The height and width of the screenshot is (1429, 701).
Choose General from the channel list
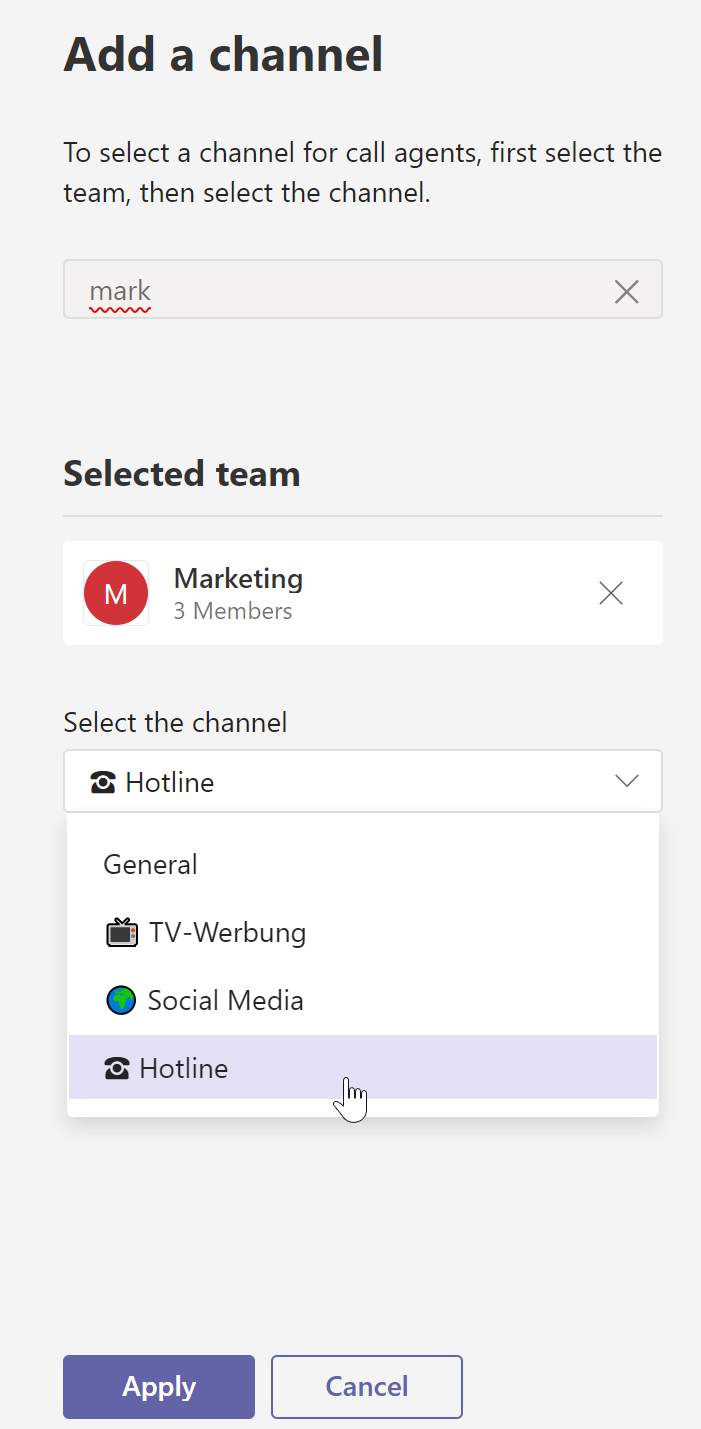click(151, 864)
